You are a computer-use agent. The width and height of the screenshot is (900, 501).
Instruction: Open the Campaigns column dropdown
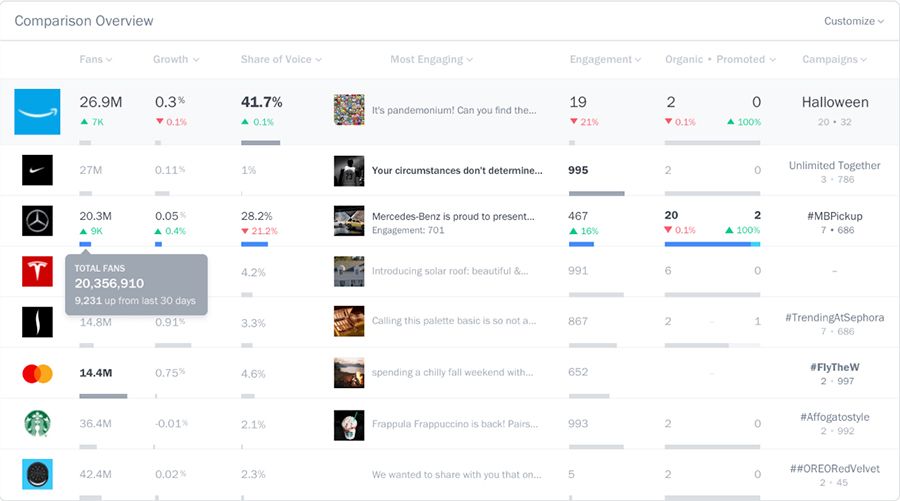tap(834, 59)
